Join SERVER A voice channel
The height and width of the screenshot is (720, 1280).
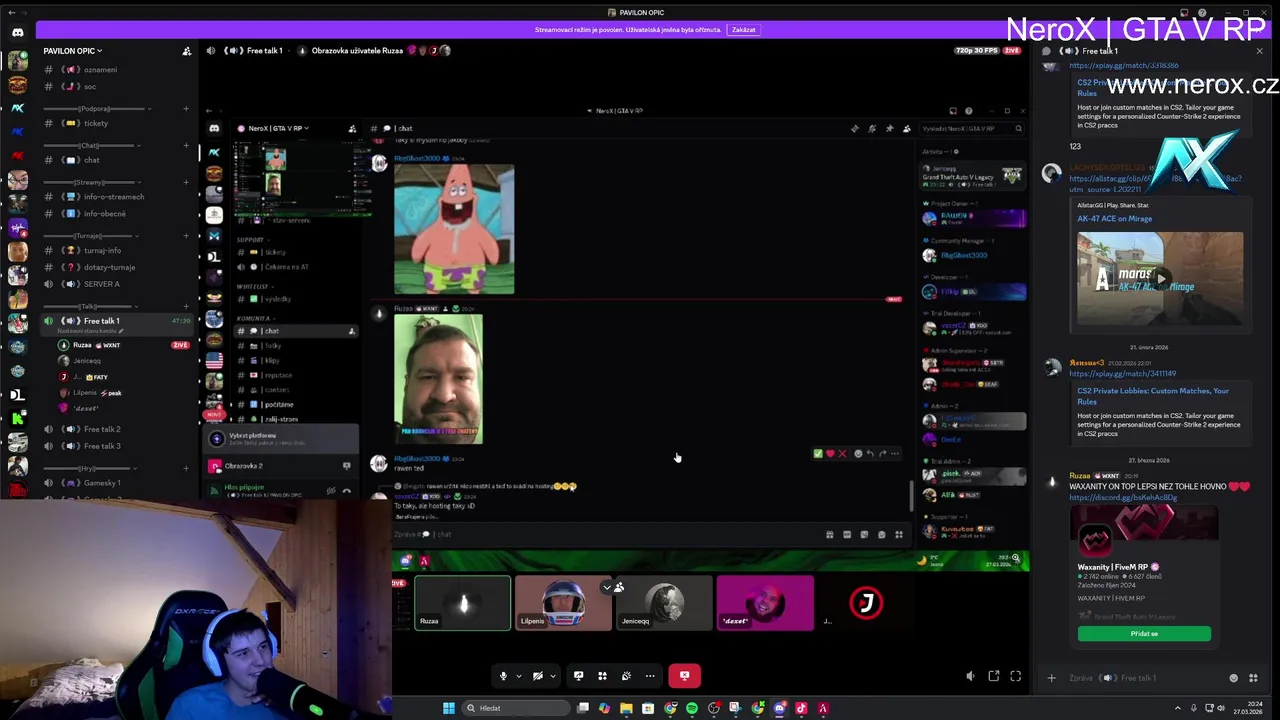[x=117, y=284]
